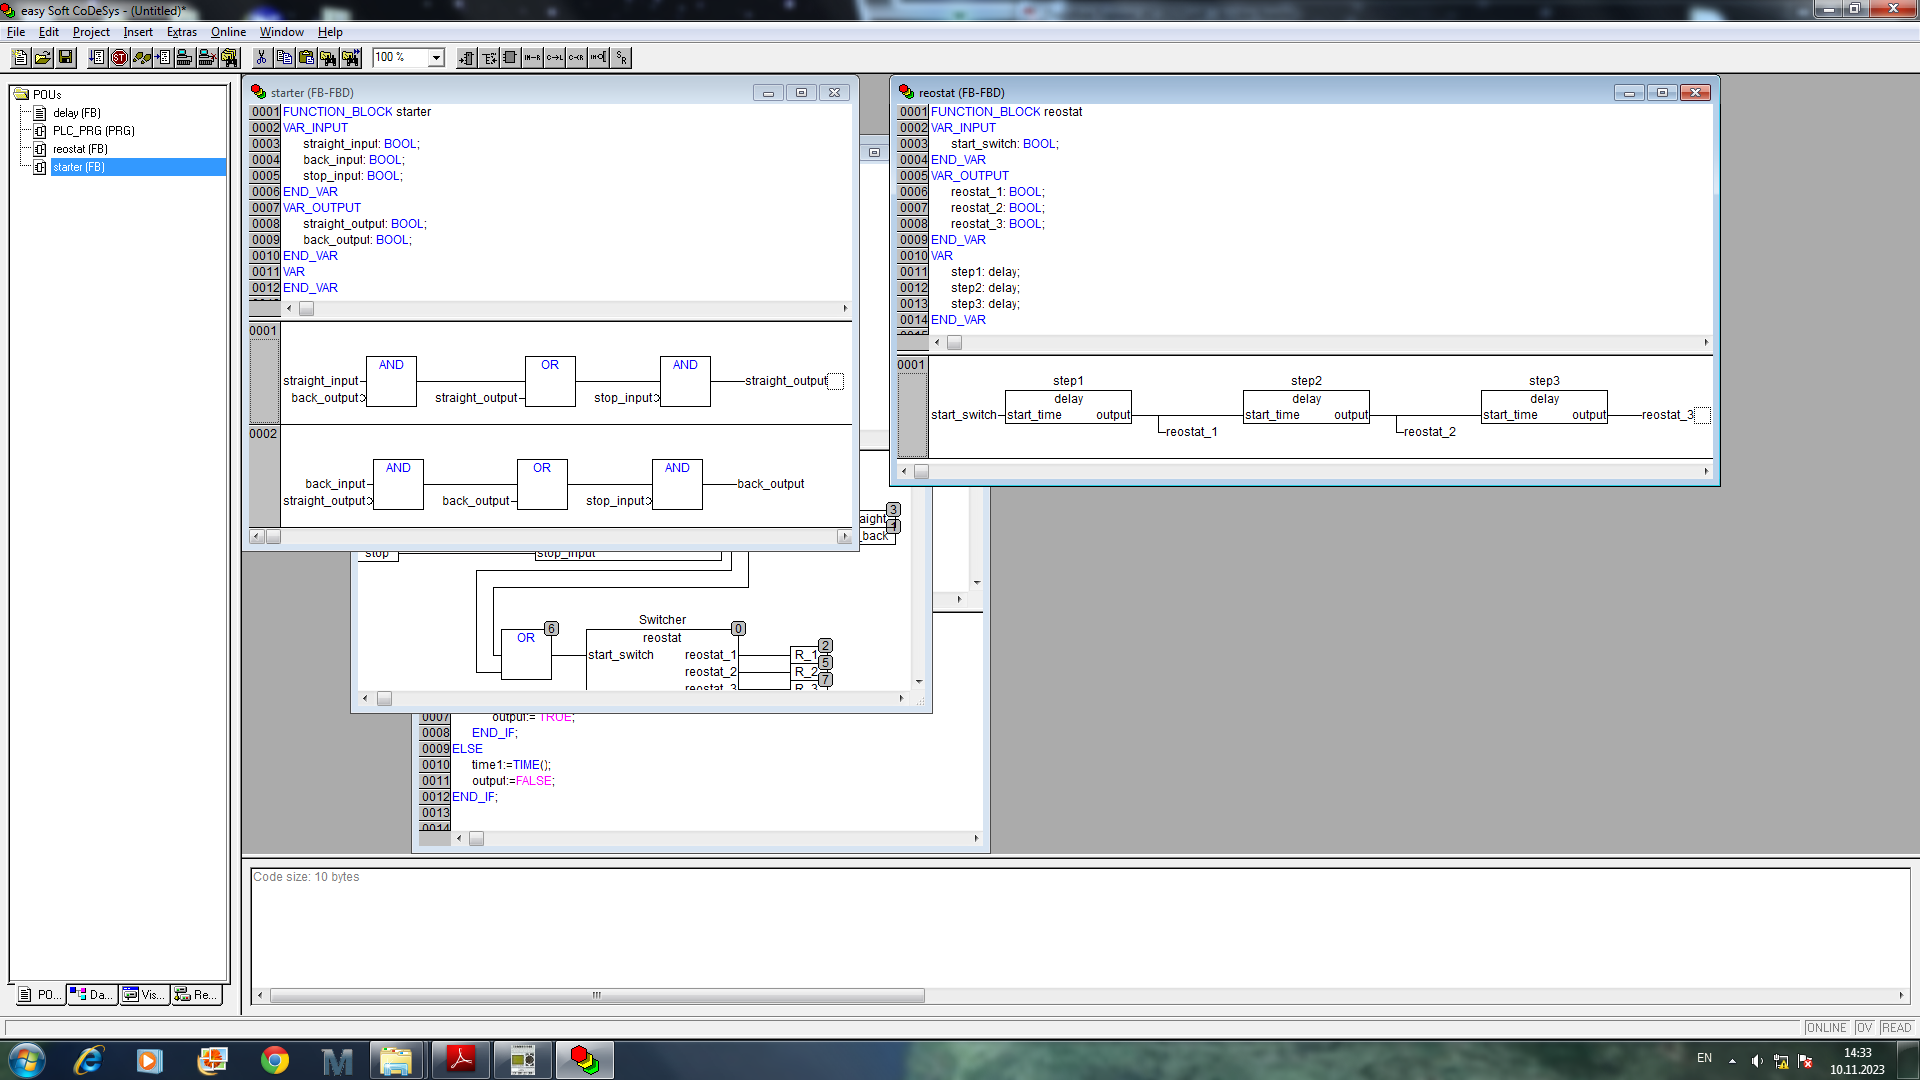Switch to the POUs tab at bottom

40,994
